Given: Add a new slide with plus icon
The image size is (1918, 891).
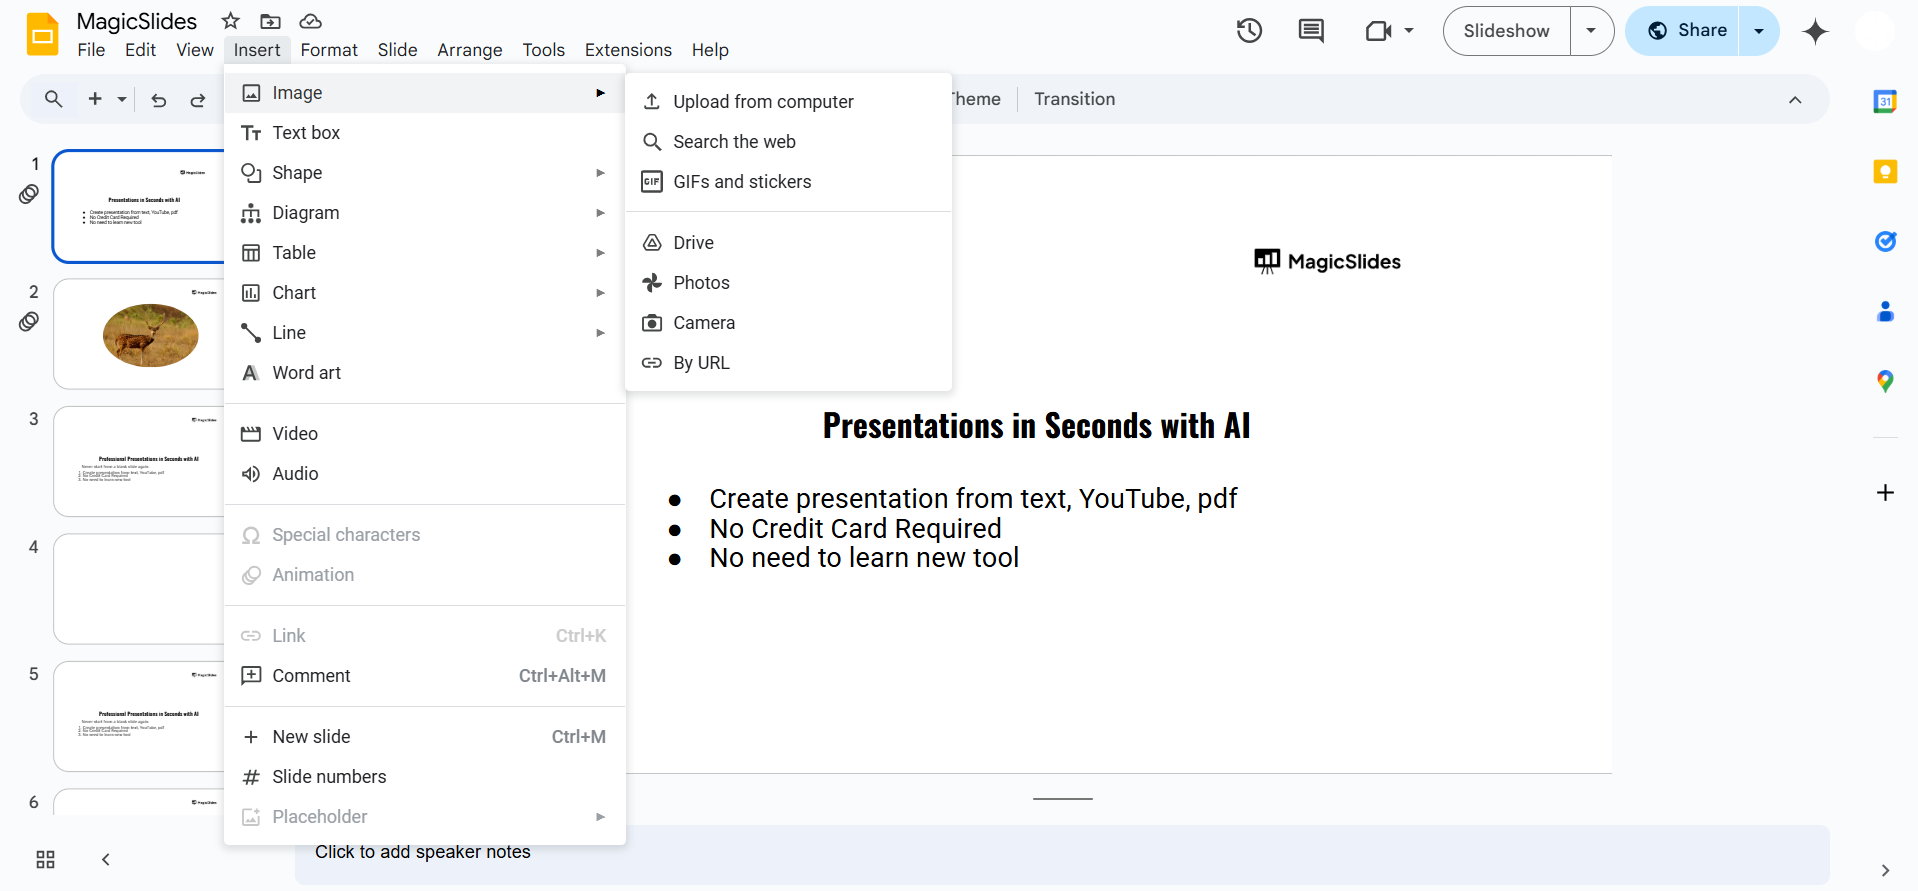Looking at the screenshot, I should 95,99.
